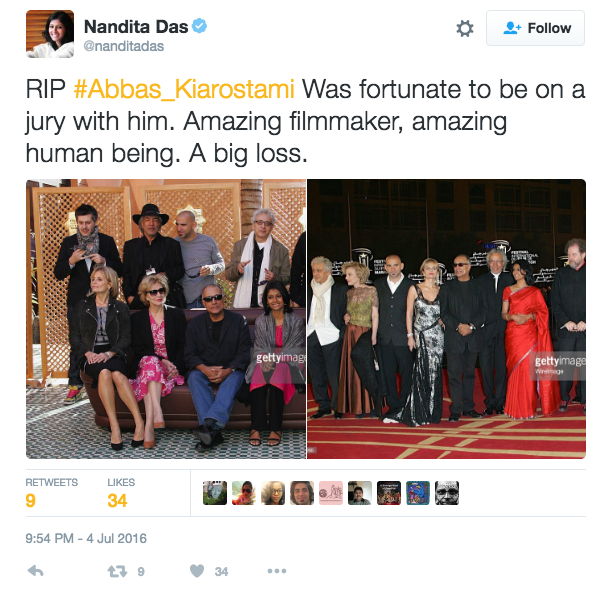This screenshot has height=595, width=611.
Task: Show the list of 34 likes
Action: (x=121, y=493)
